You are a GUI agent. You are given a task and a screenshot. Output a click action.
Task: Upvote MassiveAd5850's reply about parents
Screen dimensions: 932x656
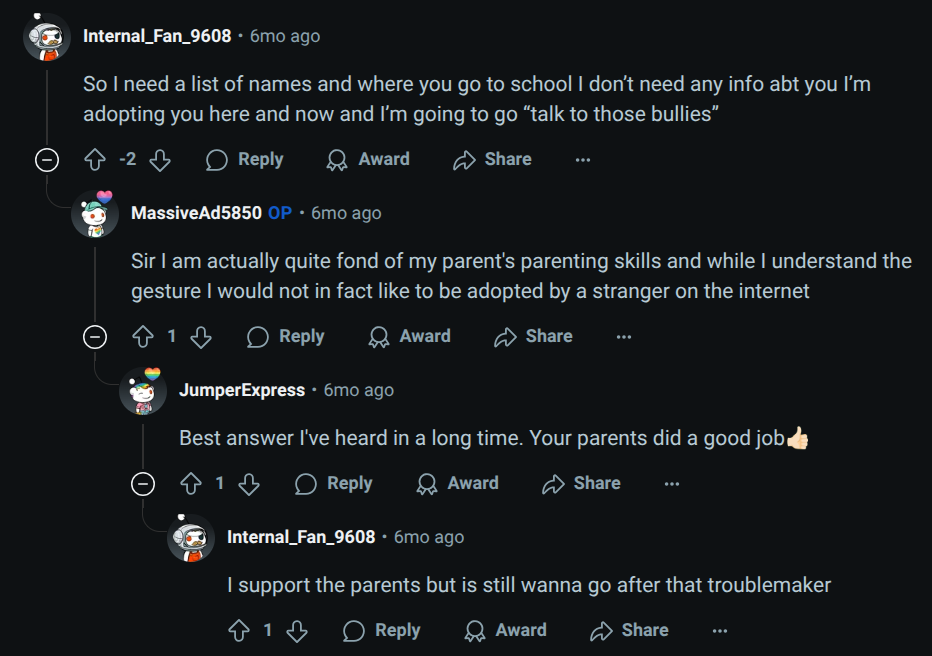click(143, 337)
